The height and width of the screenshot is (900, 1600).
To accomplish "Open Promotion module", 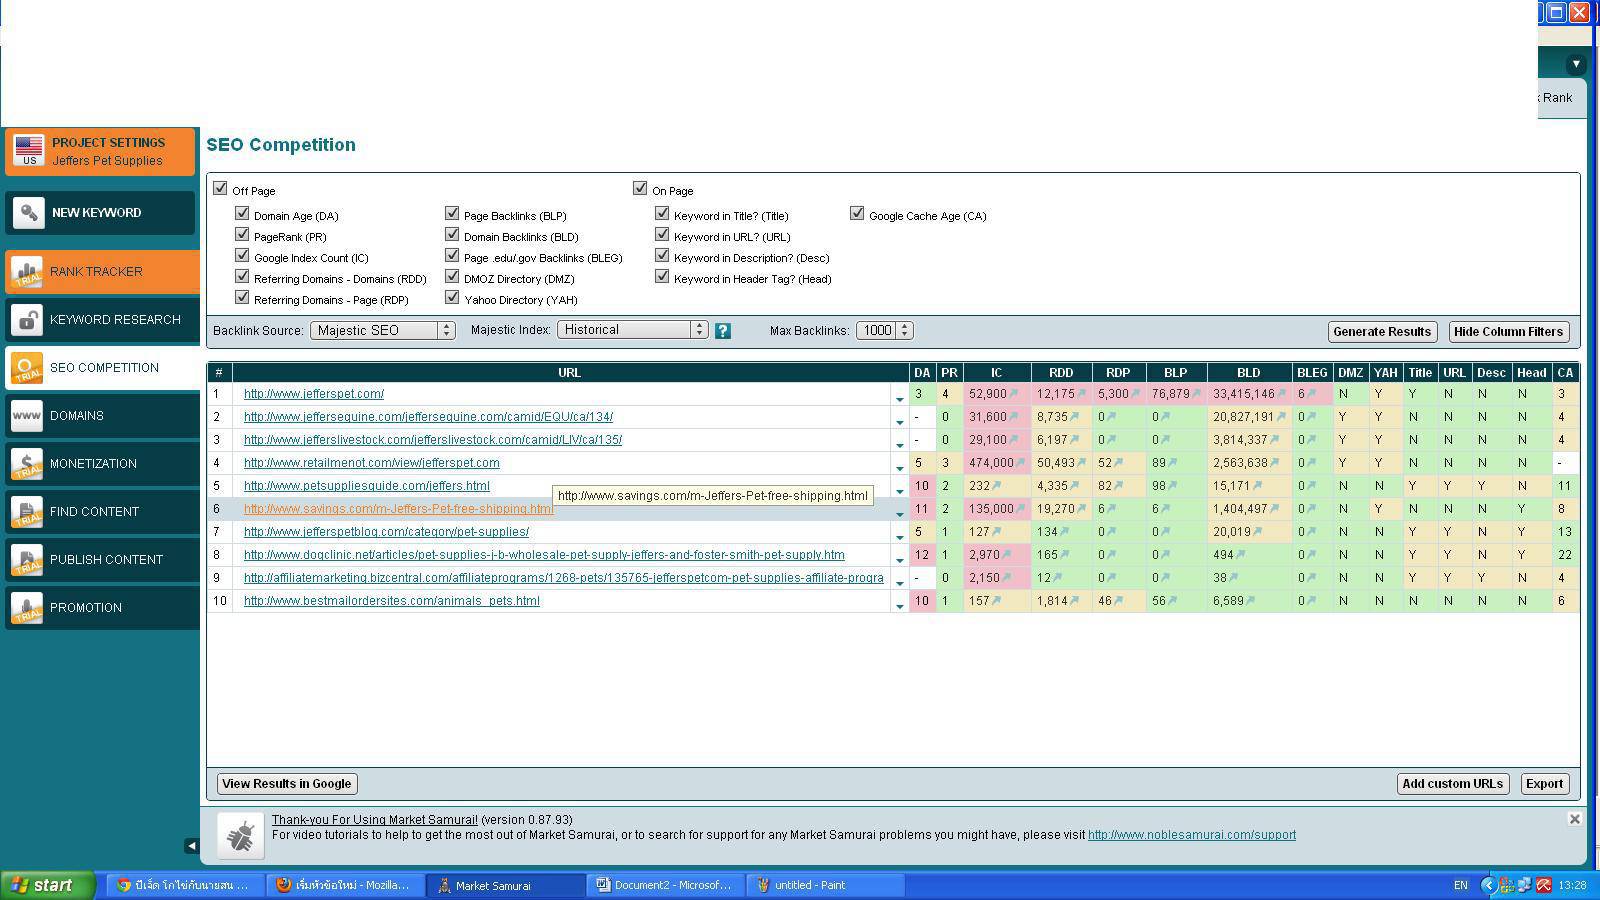I will tap(100, 608).
